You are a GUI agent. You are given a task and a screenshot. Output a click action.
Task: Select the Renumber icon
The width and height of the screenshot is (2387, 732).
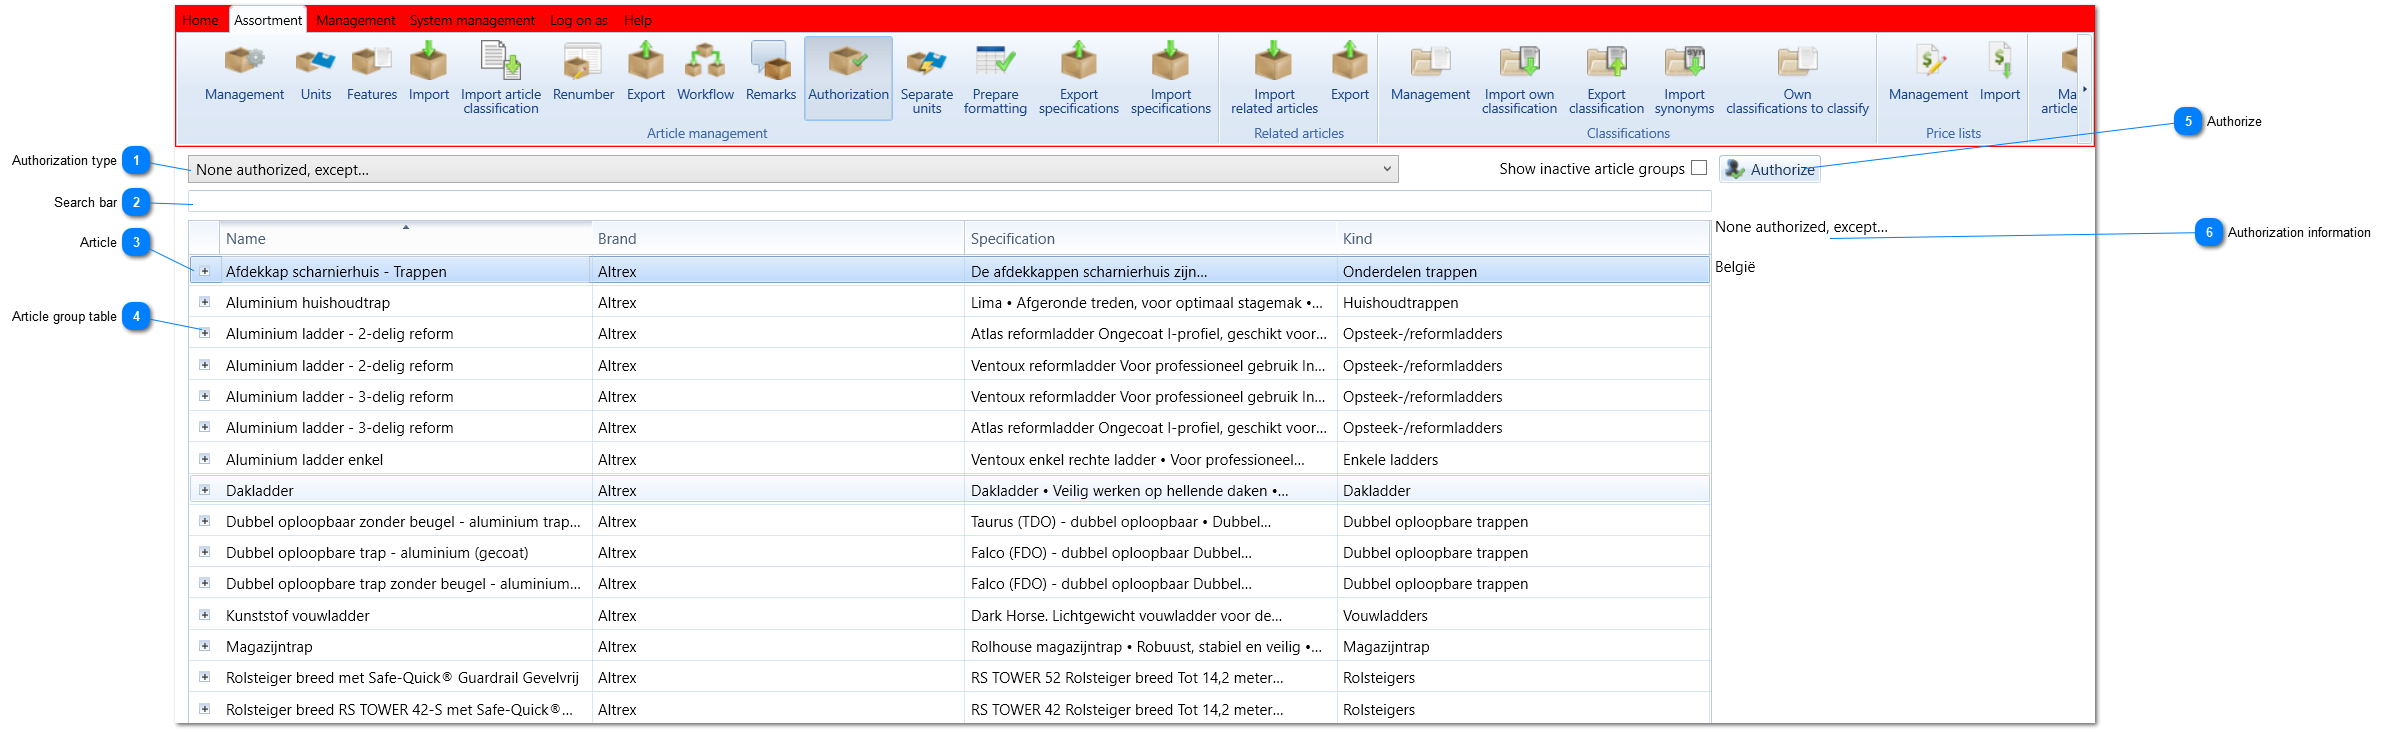click(583, 72)
